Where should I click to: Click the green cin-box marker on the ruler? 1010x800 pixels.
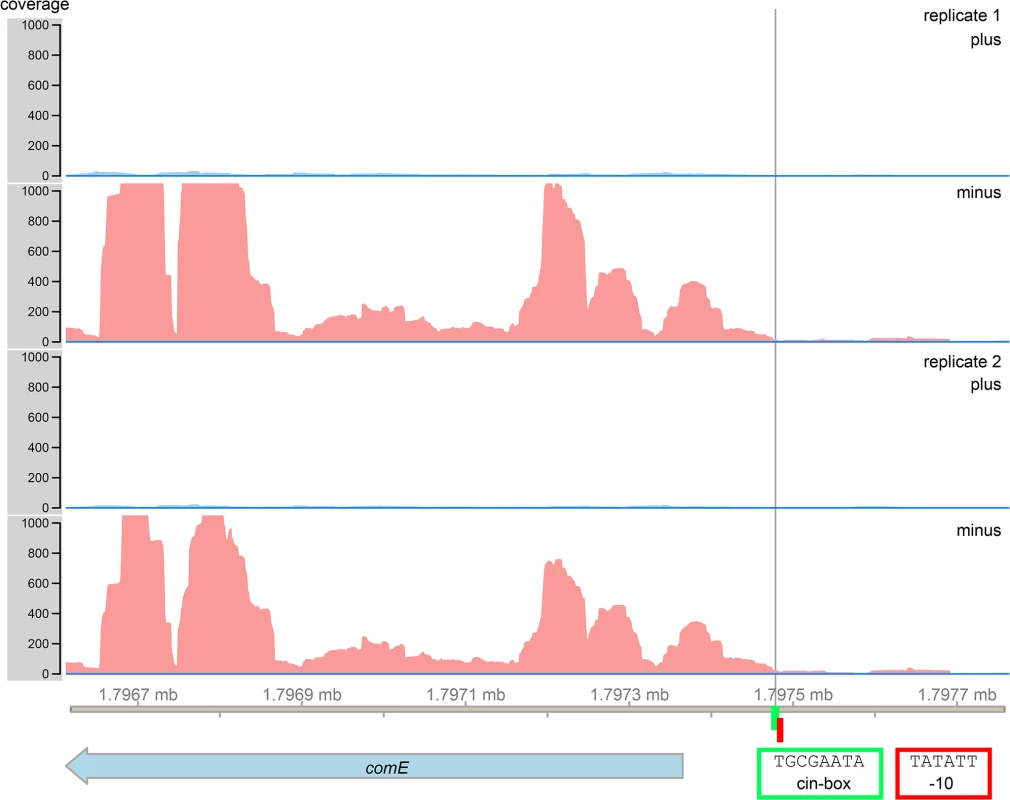click(x=775, y=718)
